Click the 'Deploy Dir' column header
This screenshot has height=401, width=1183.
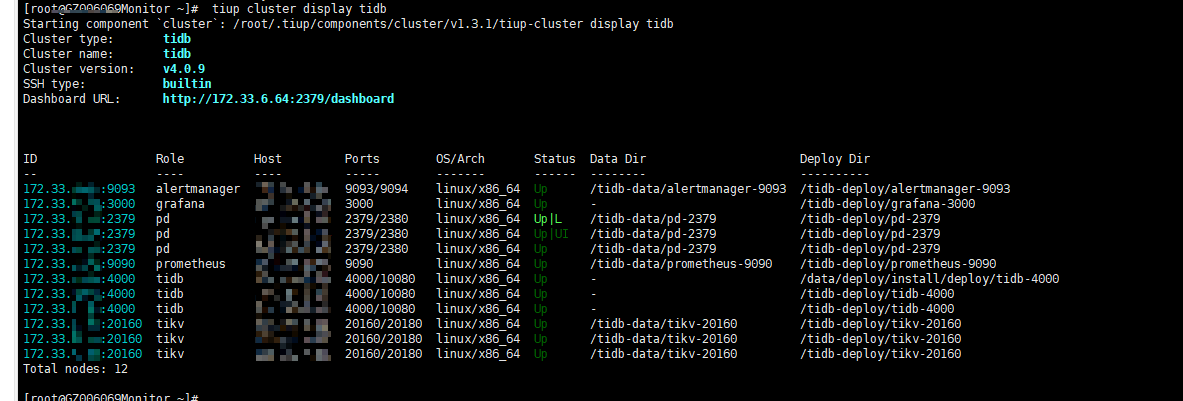tap(834, 159)
